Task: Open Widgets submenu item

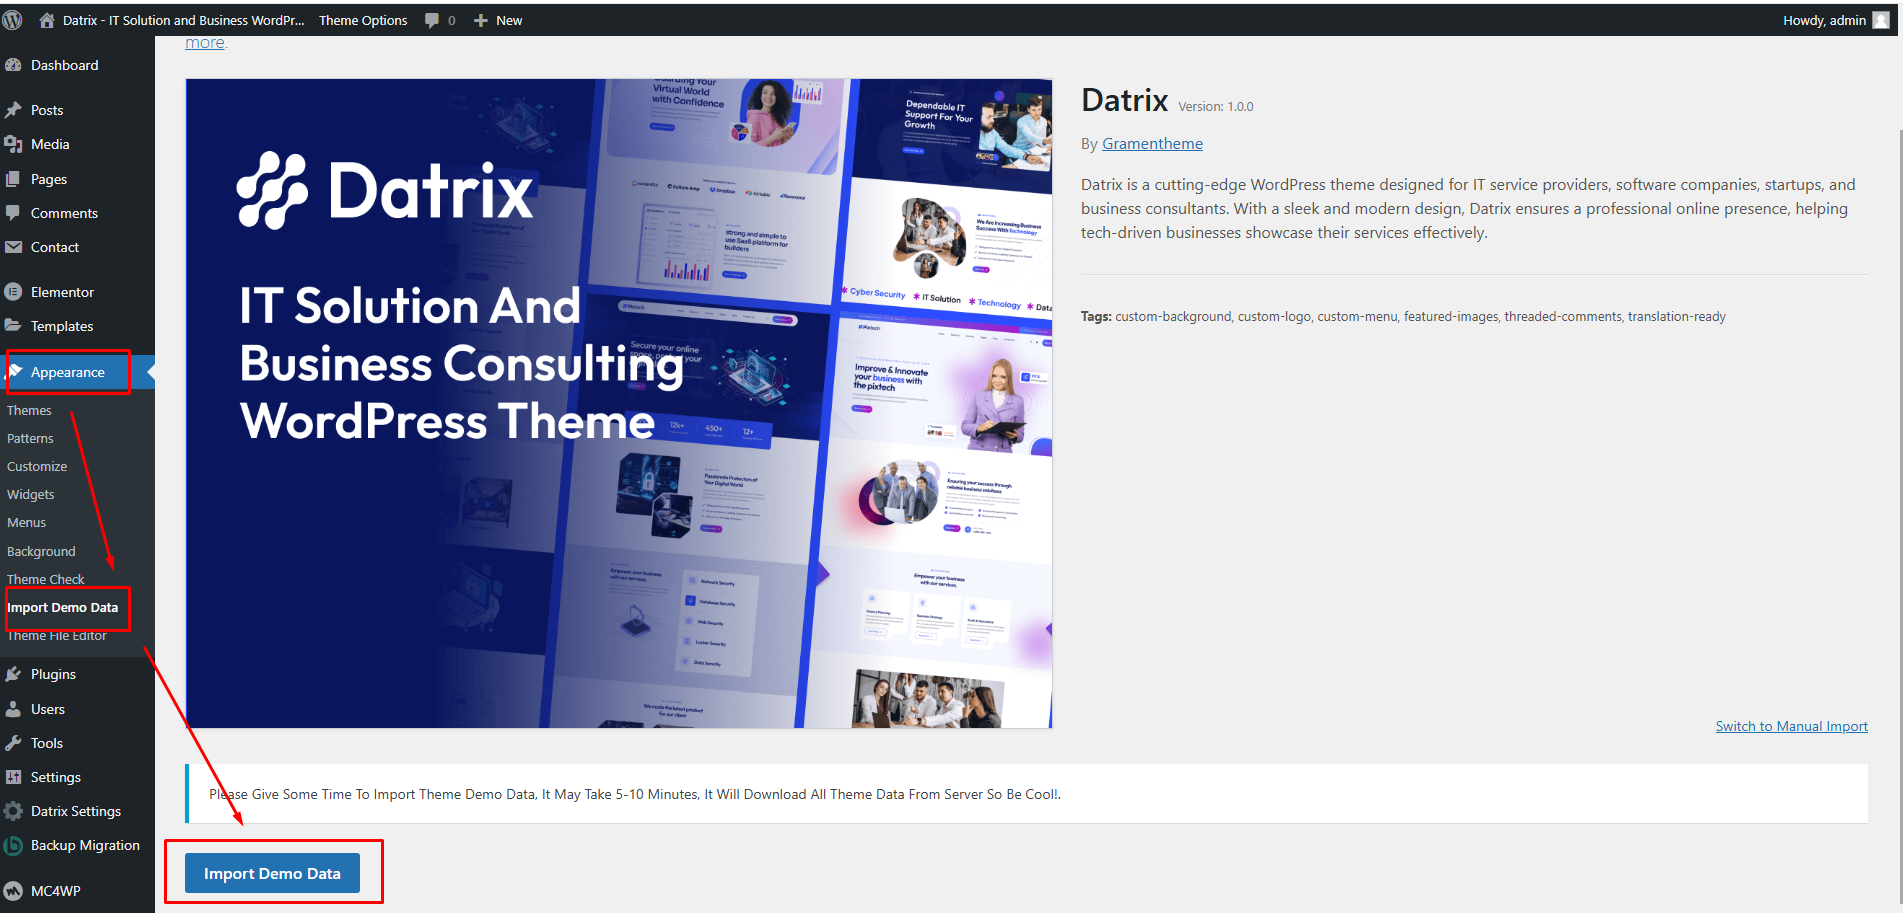Action: [31, 494]
